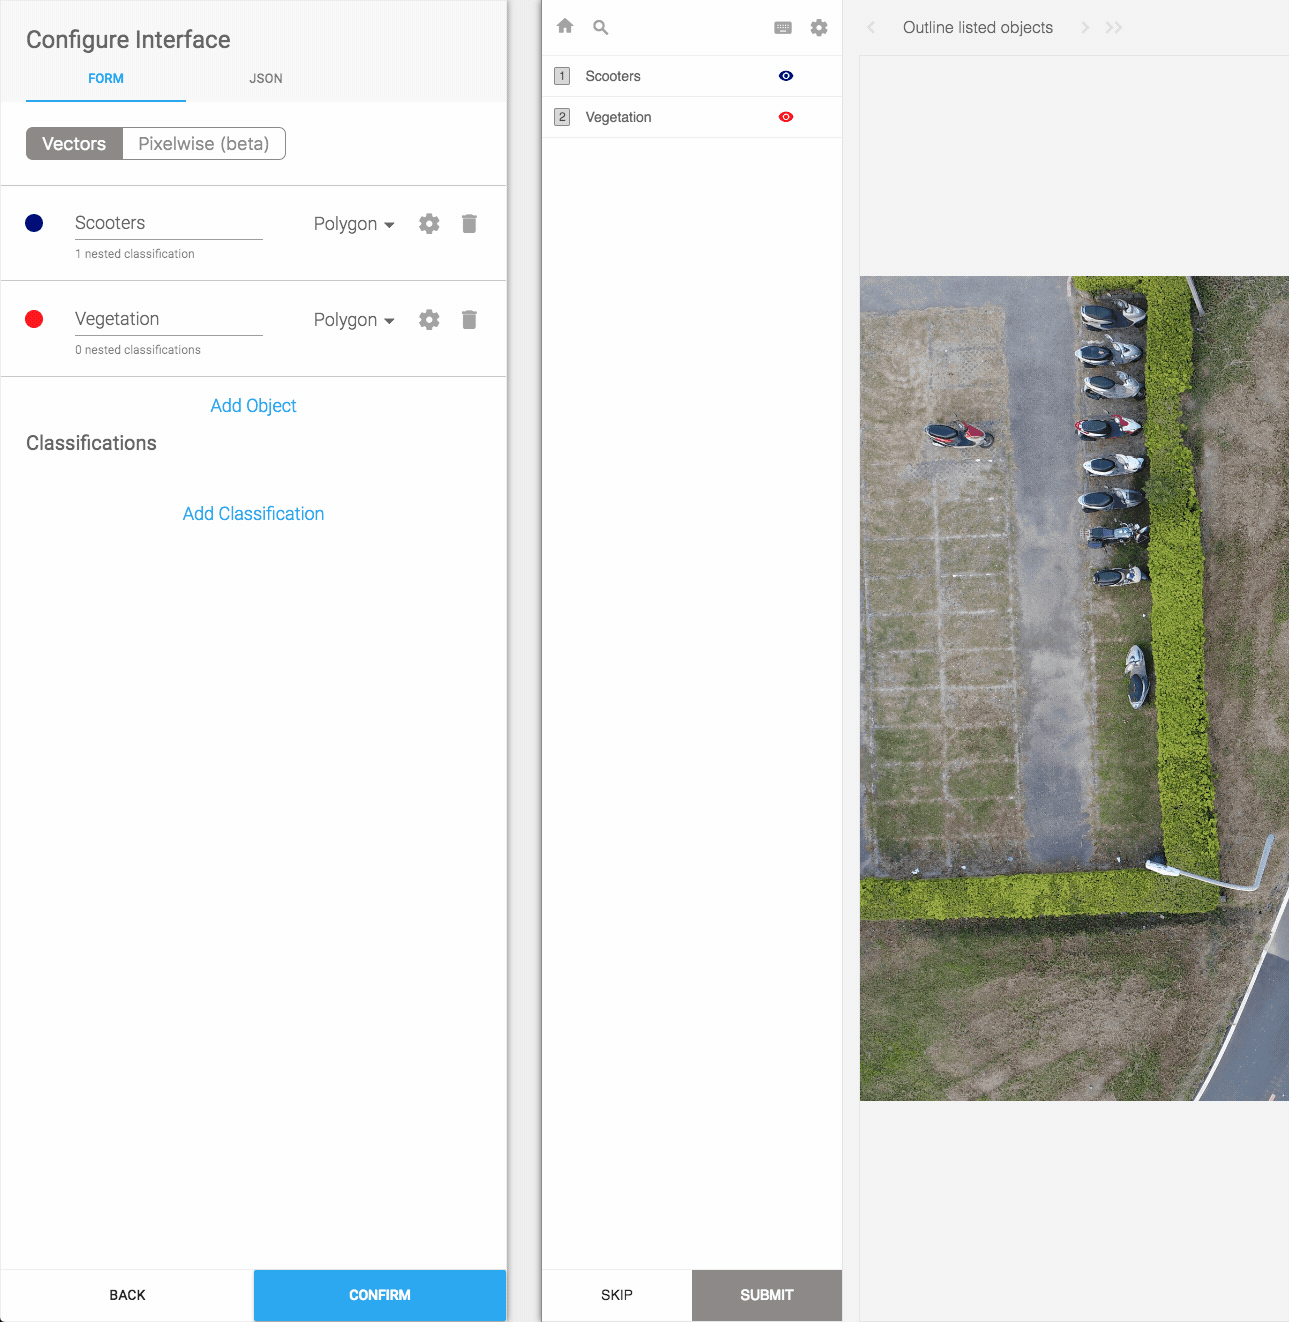1289x1322 pixels.
Task: Select the FORM tab
Action: point(106,78)
